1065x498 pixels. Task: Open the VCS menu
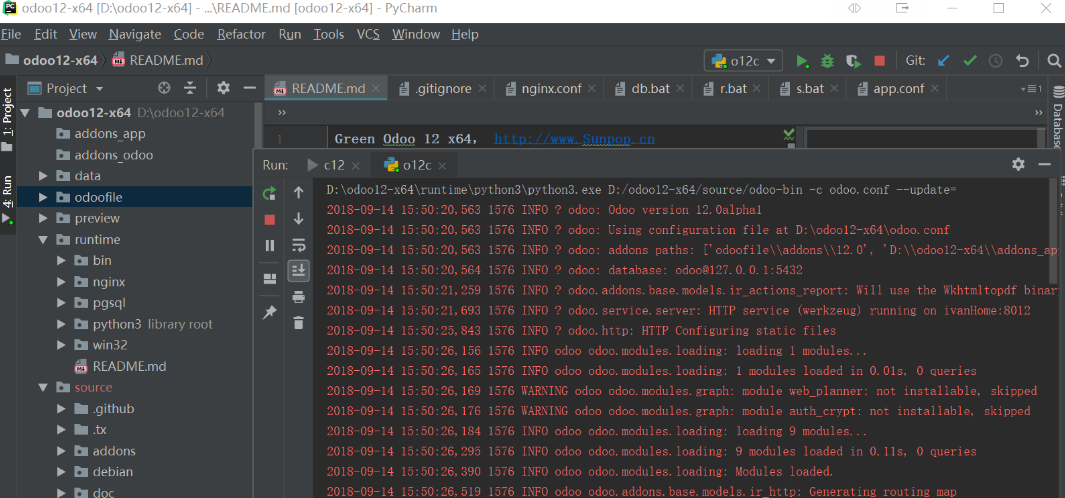(x=368, y=34)
